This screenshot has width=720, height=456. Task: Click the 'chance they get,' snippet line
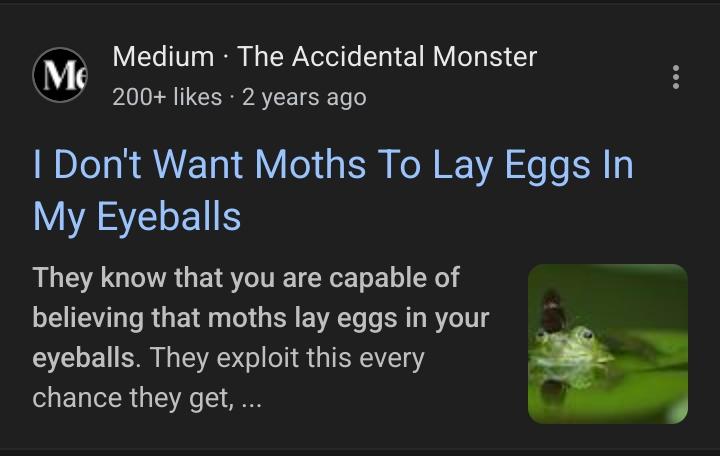click(x=133, y=398)
